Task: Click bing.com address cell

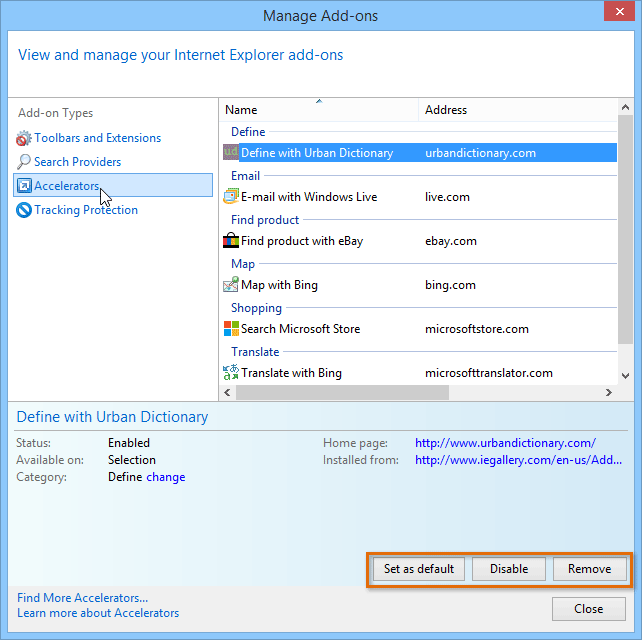Action: (450, 285)
